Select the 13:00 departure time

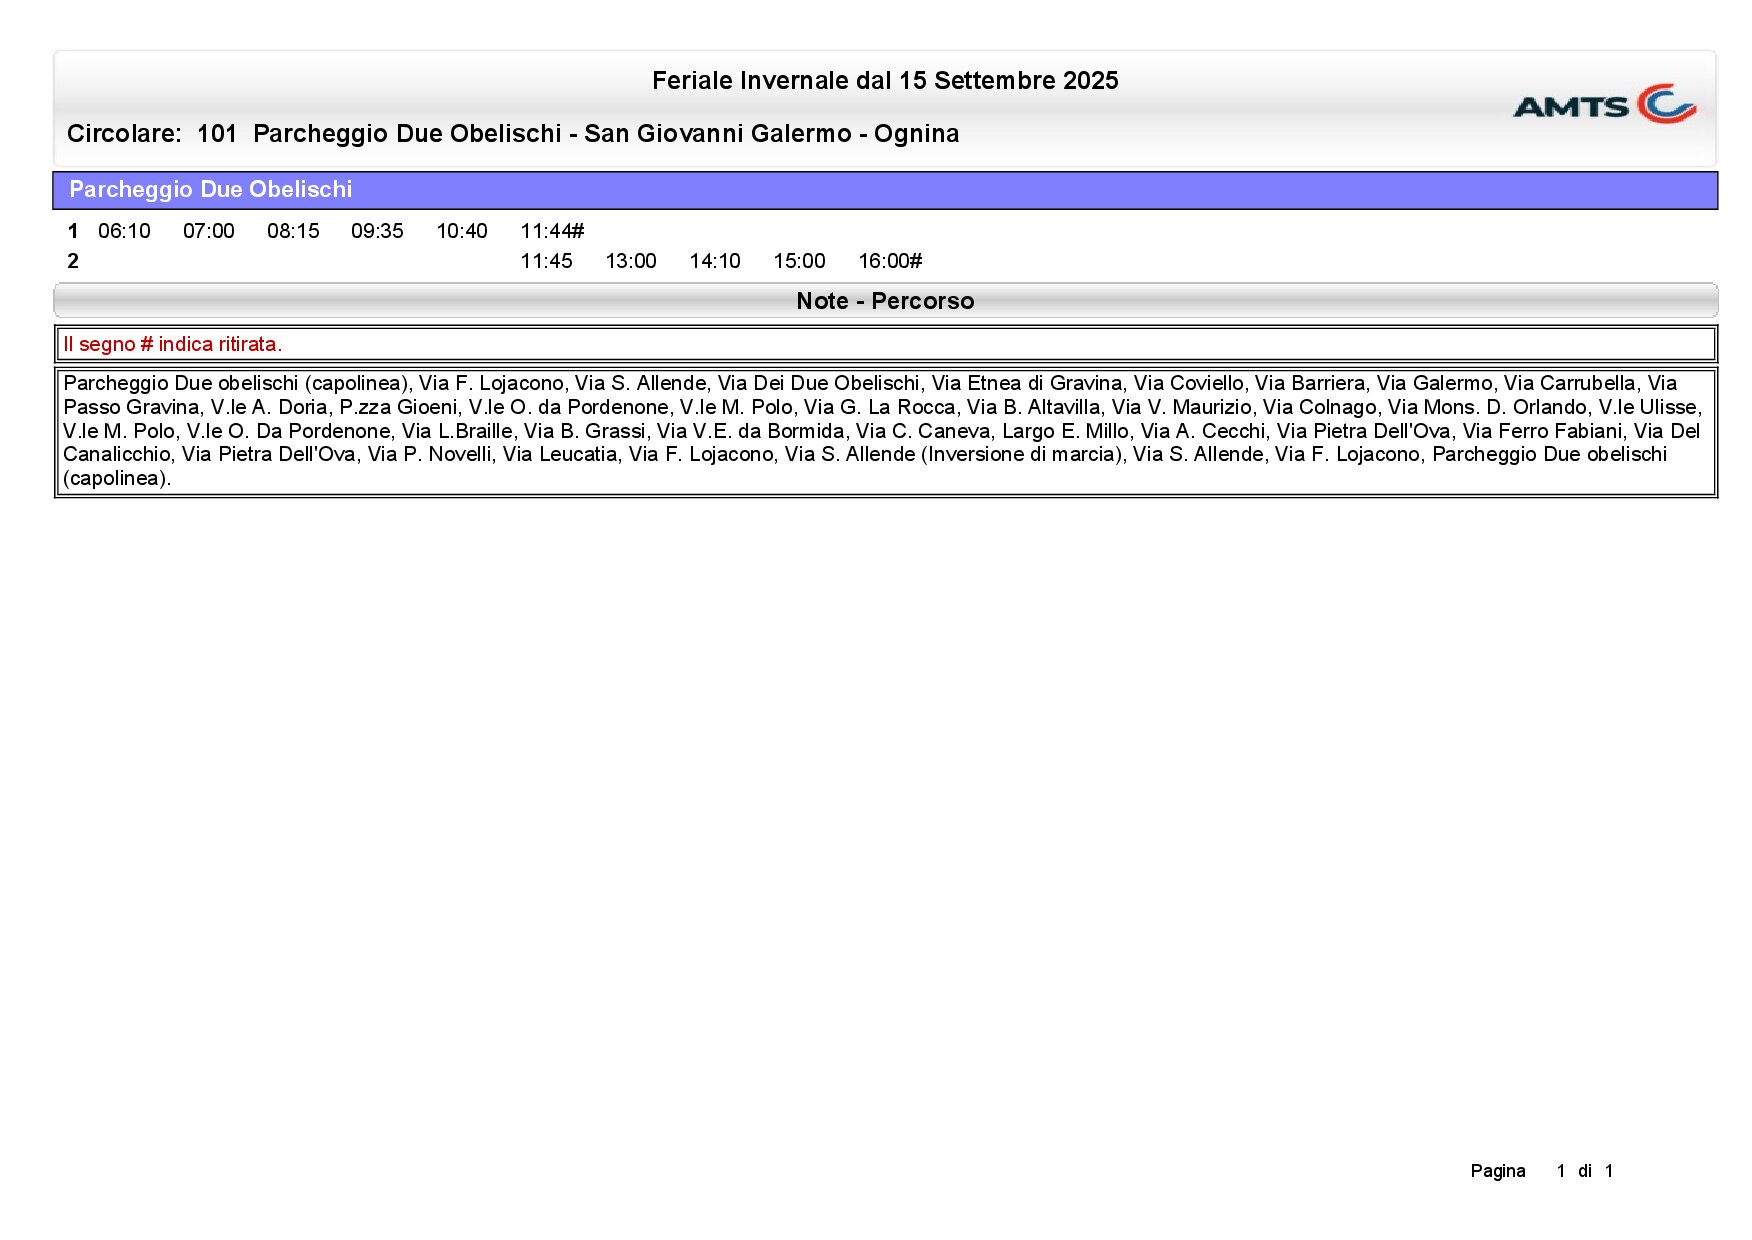coord(631,261)
